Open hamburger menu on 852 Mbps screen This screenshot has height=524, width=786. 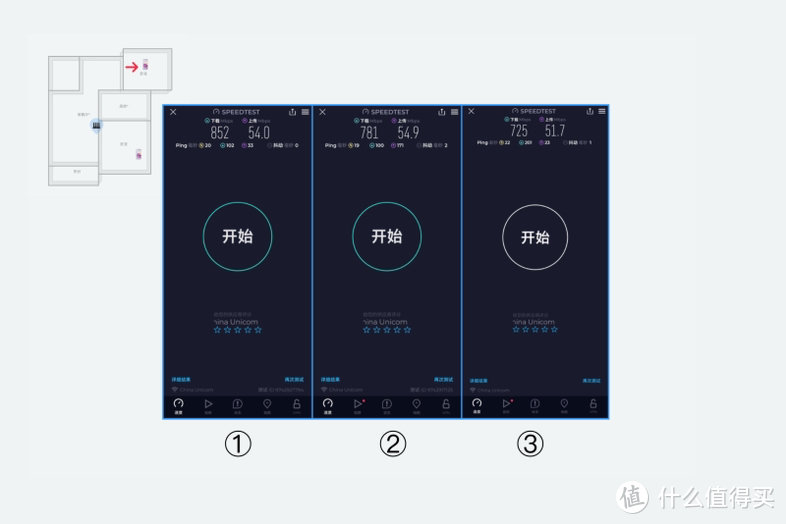tap(305, 112)
